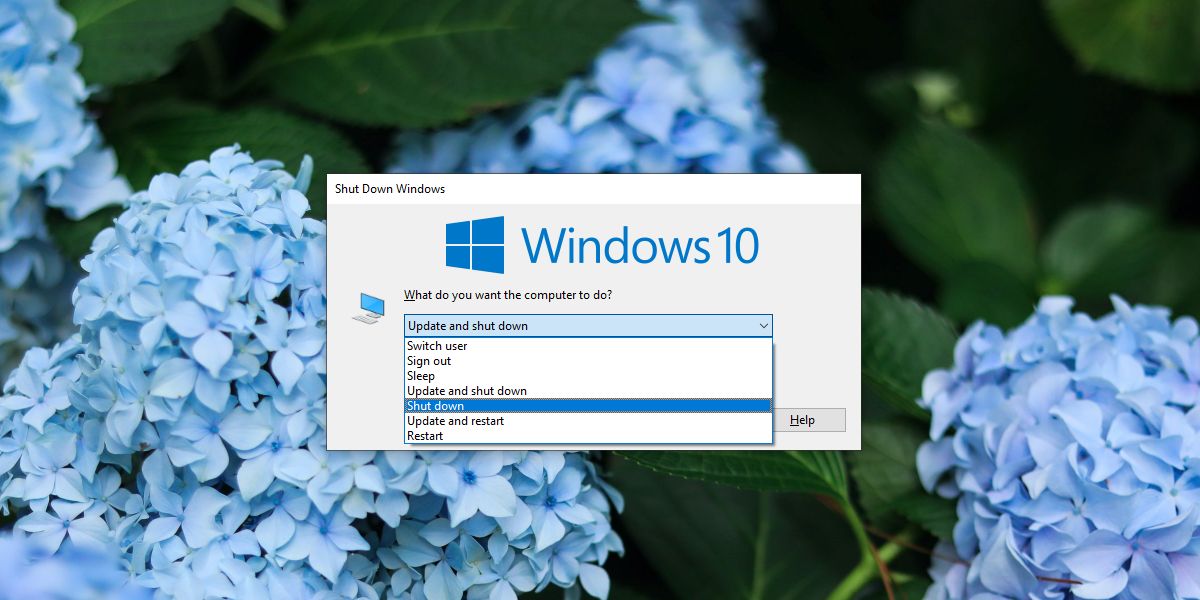This screenshot has height=600, width=1200.
Task: Click the What do you want label
Action: pos(508,295)
